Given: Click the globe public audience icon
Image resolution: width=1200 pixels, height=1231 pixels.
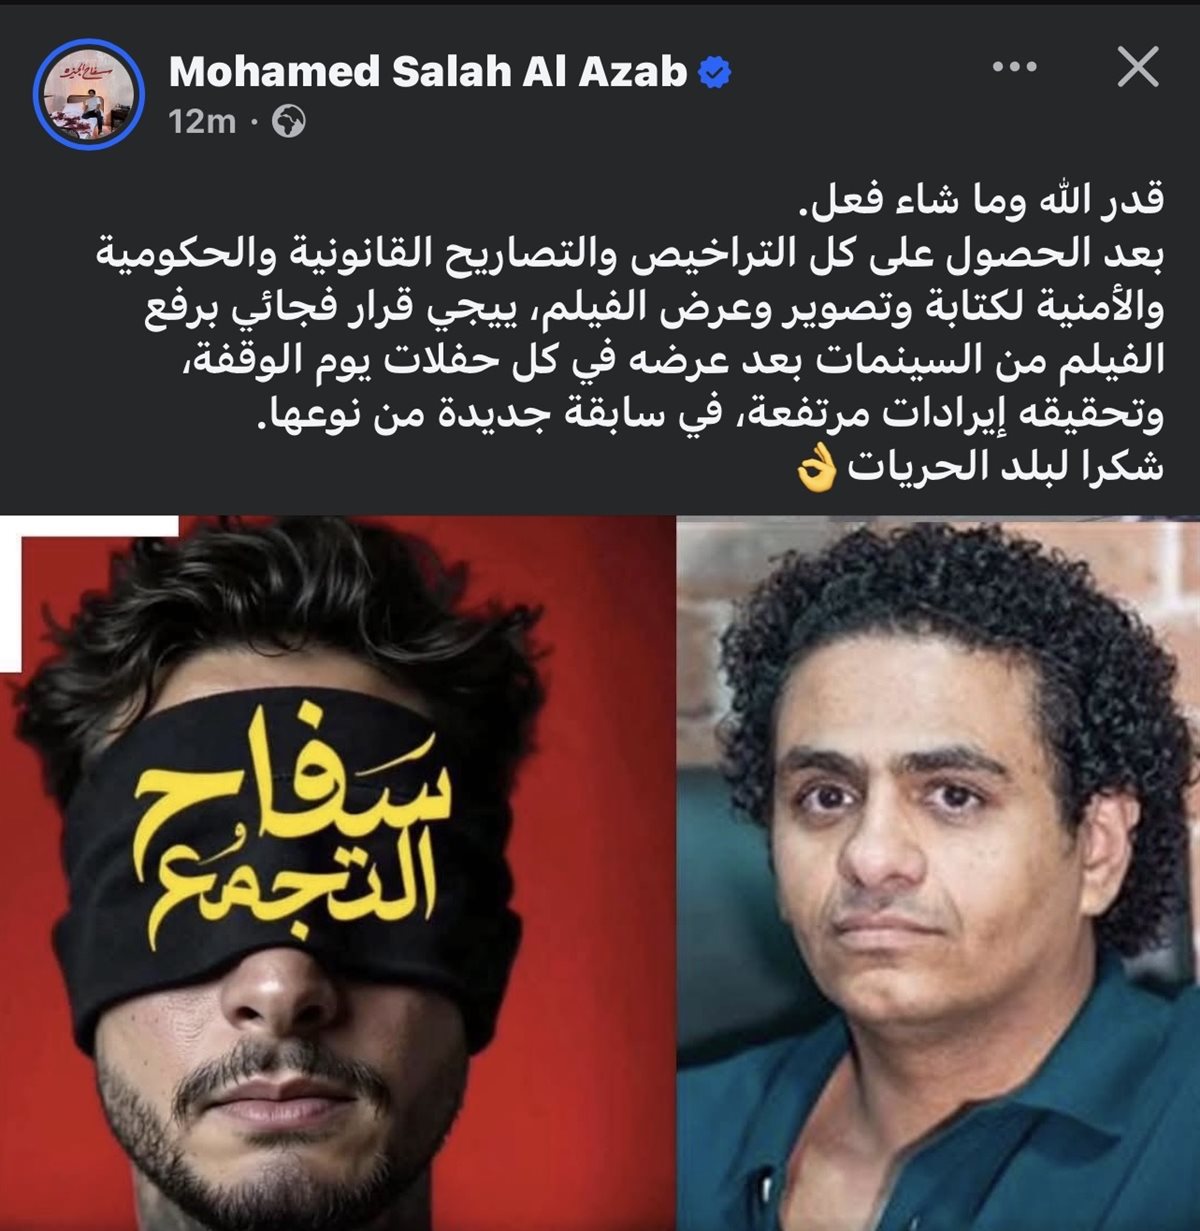Looking at the screenshot, I should (x=289, y=122).
